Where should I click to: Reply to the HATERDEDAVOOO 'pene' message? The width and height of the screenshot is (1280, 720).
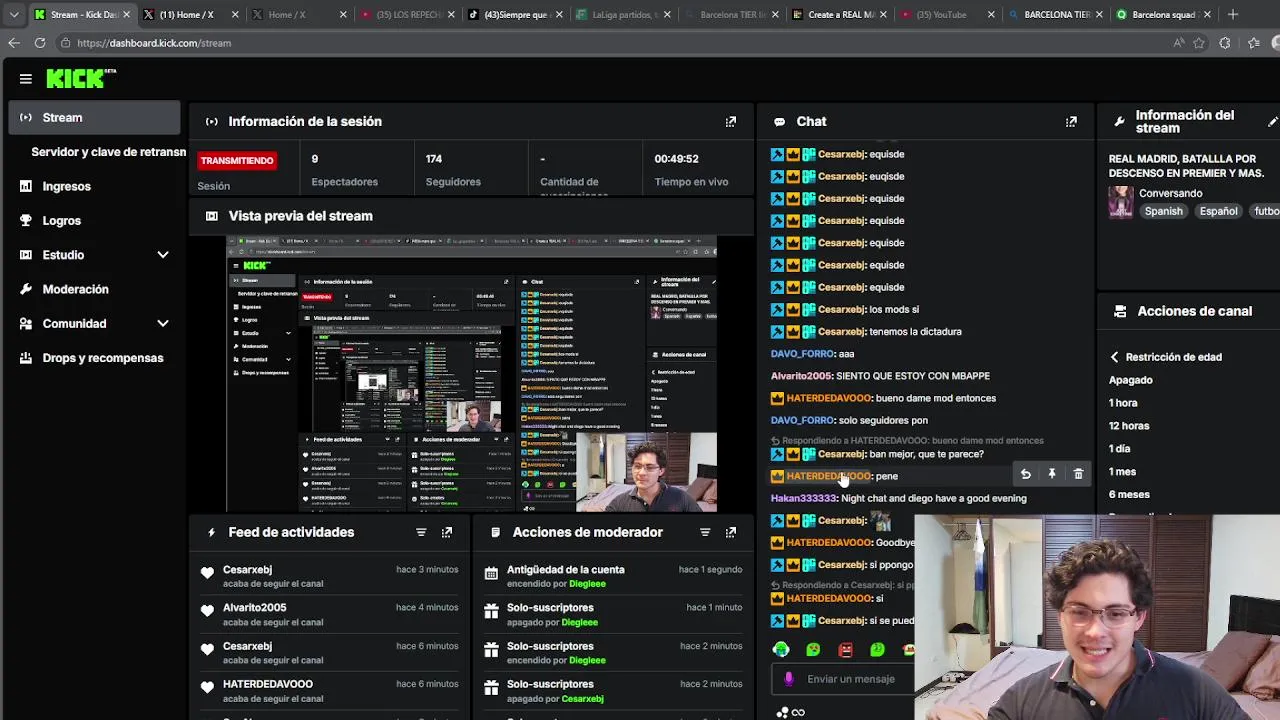point(1025,475)
